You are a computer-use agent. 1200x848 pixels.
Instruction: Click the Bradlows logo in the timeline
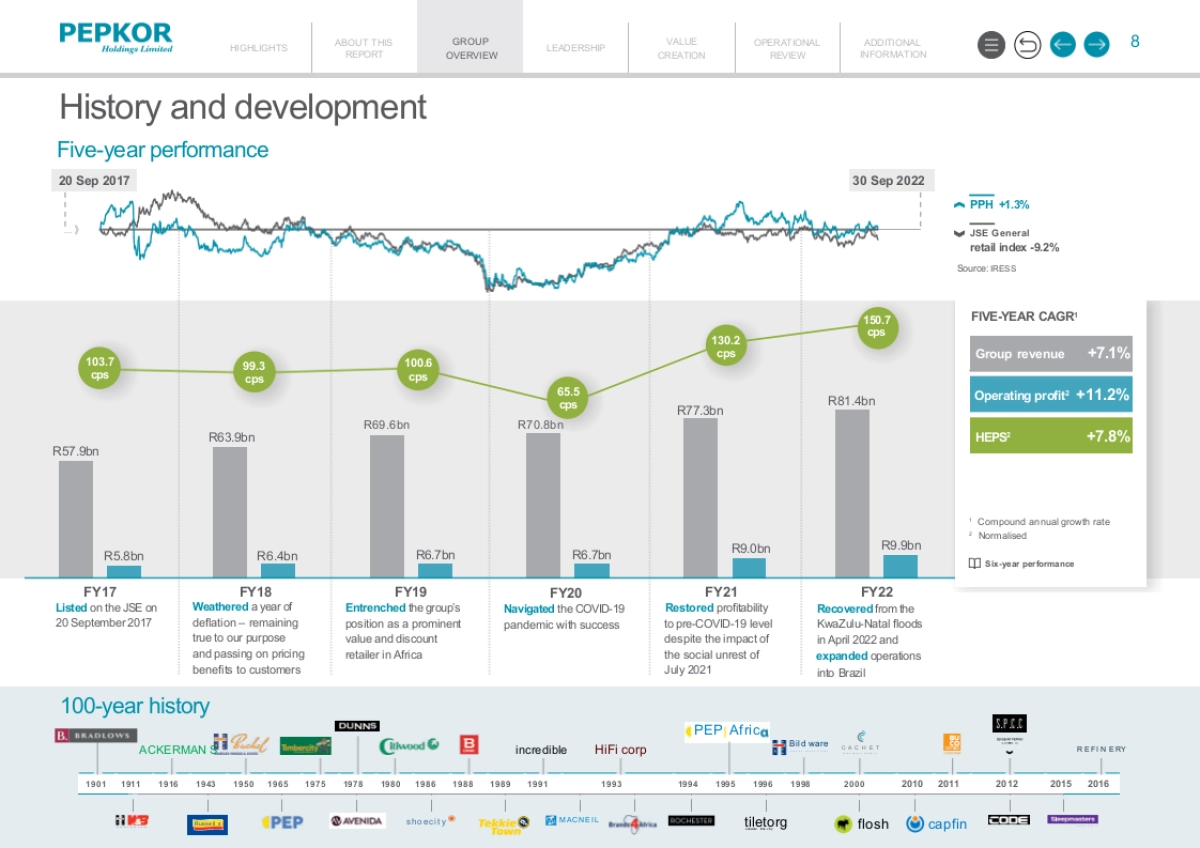click(x=95, y=736)
